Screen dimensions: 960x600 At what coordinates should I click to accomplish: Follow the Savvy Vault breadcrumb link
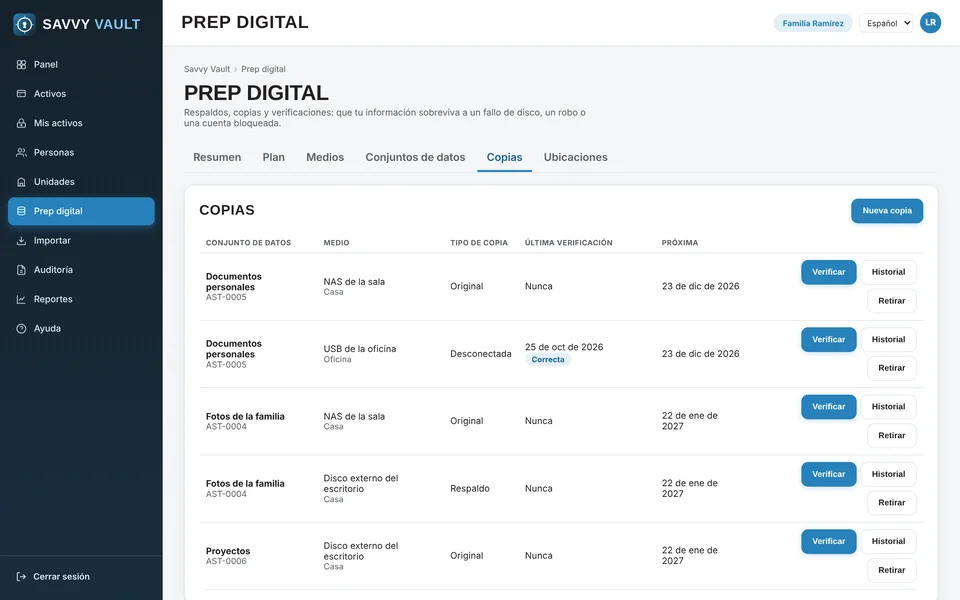click(x=207, y=69)
